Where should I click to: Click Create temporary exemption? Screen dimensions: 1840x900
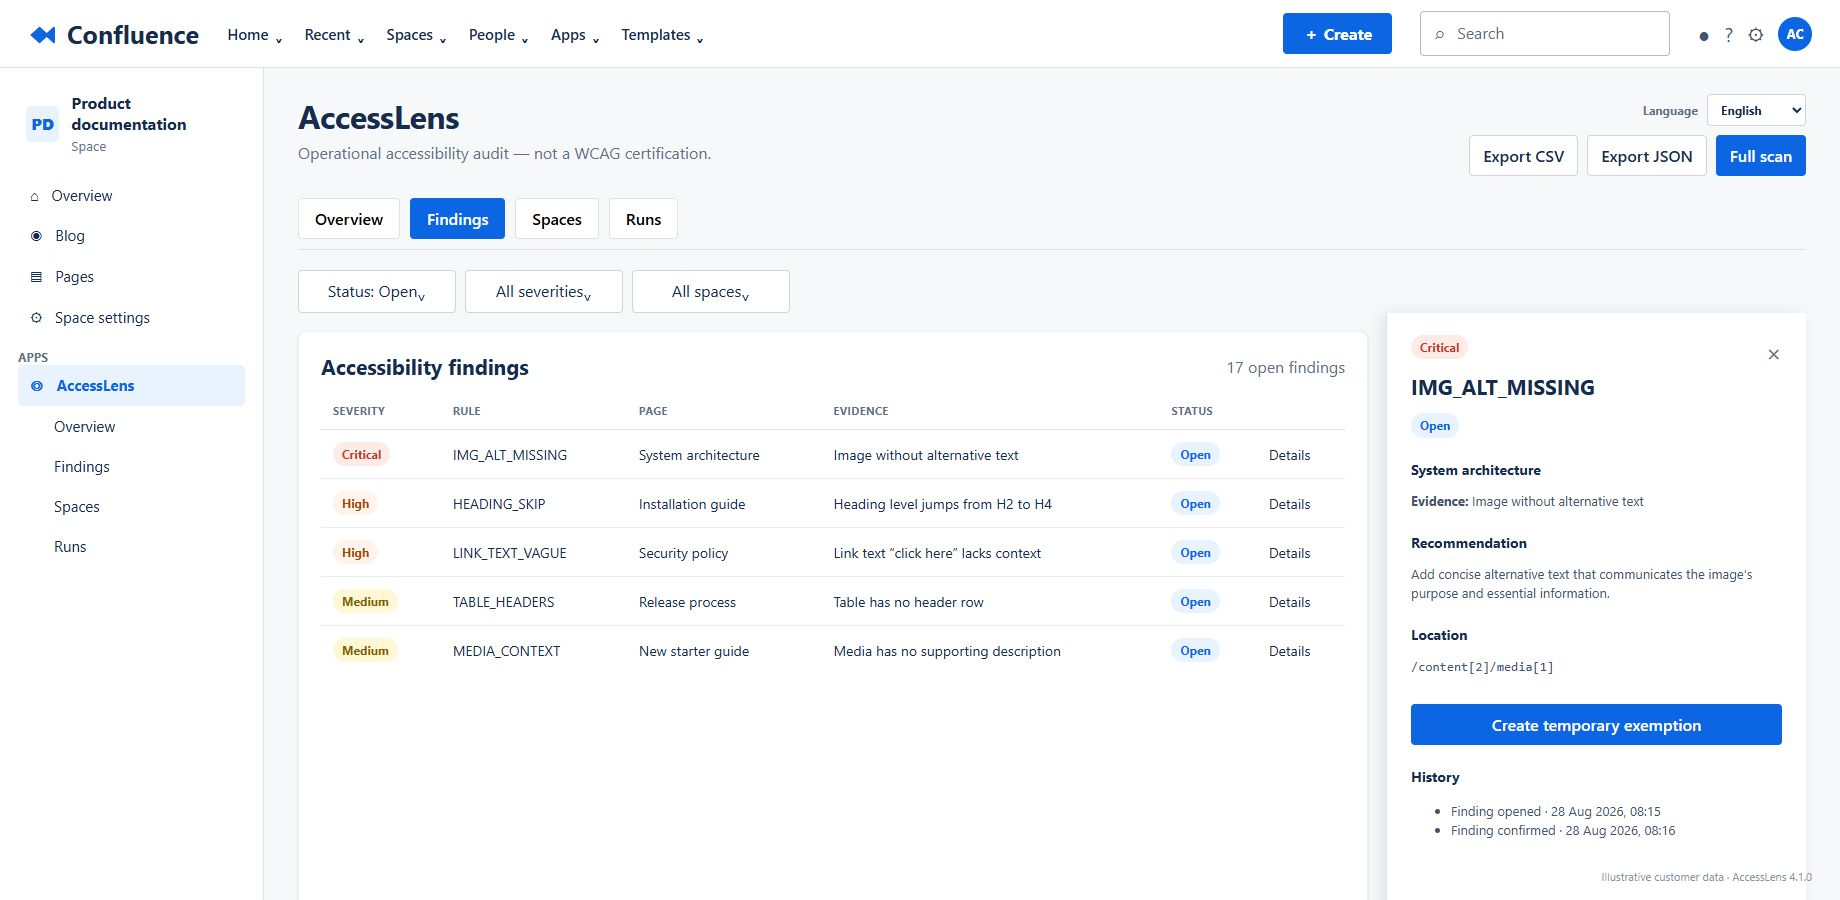pyautogui.click(x=1596, y=725)
